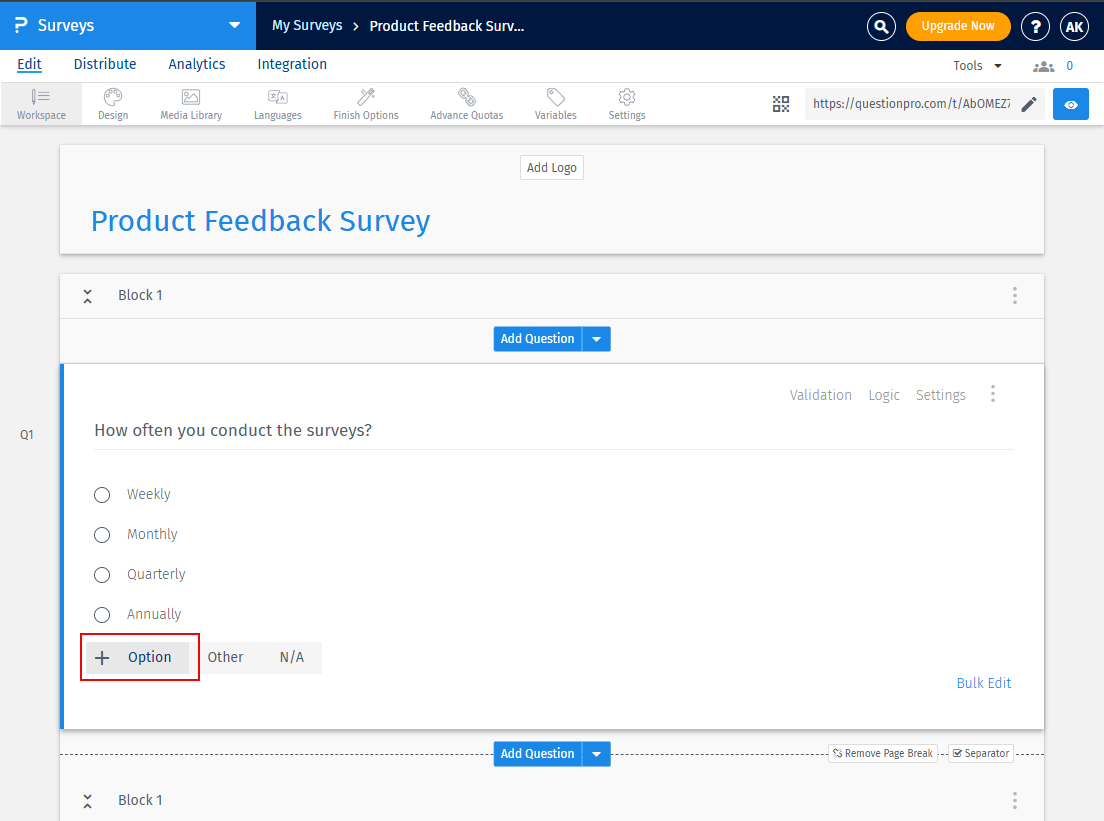Collapse Block 1
The height and width of the screenshot is (821, 1104).
87,295
